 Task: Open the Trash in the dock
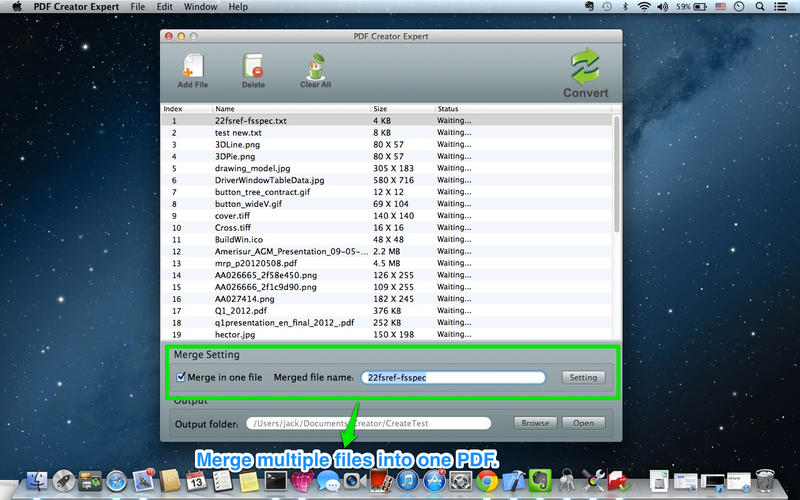coord(765,481)
